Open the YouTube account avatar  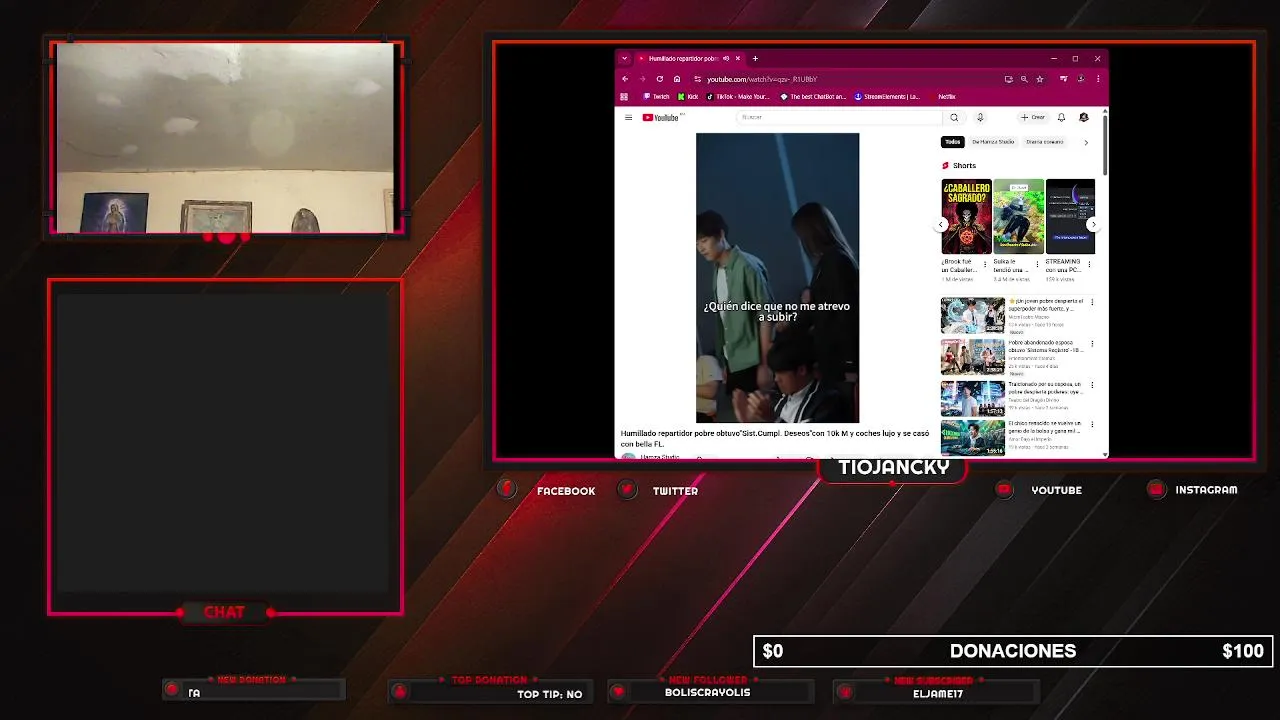pyautogui.click(x=1084, y=117)
